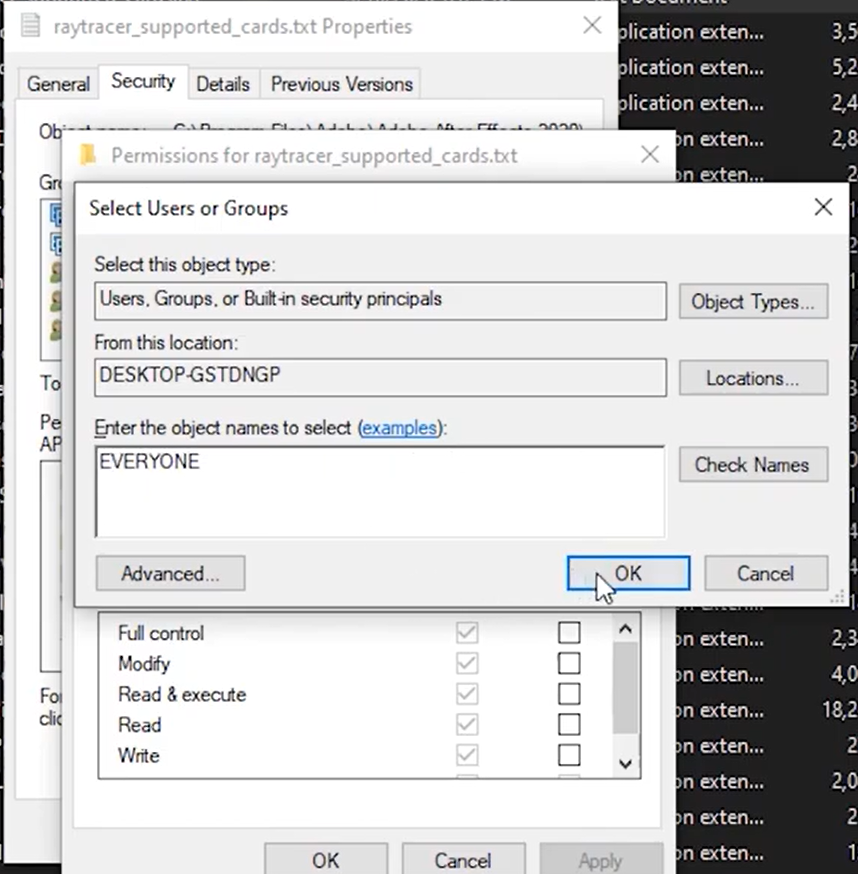Click the folder icon in Permissions title bar

(88, 155)
